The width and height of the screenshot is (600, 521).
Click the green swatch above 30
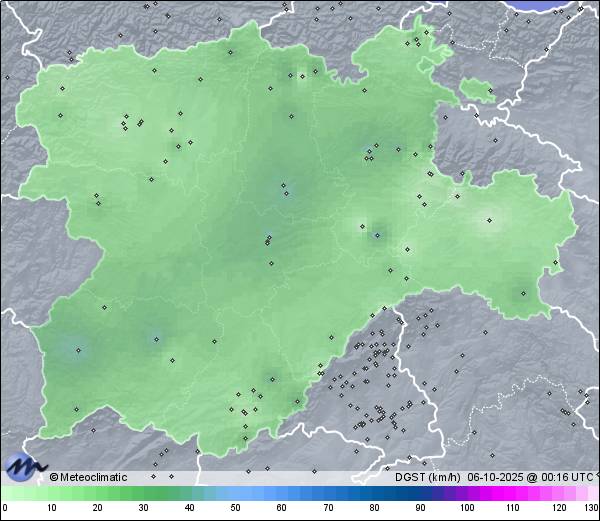tap(144, 494)
